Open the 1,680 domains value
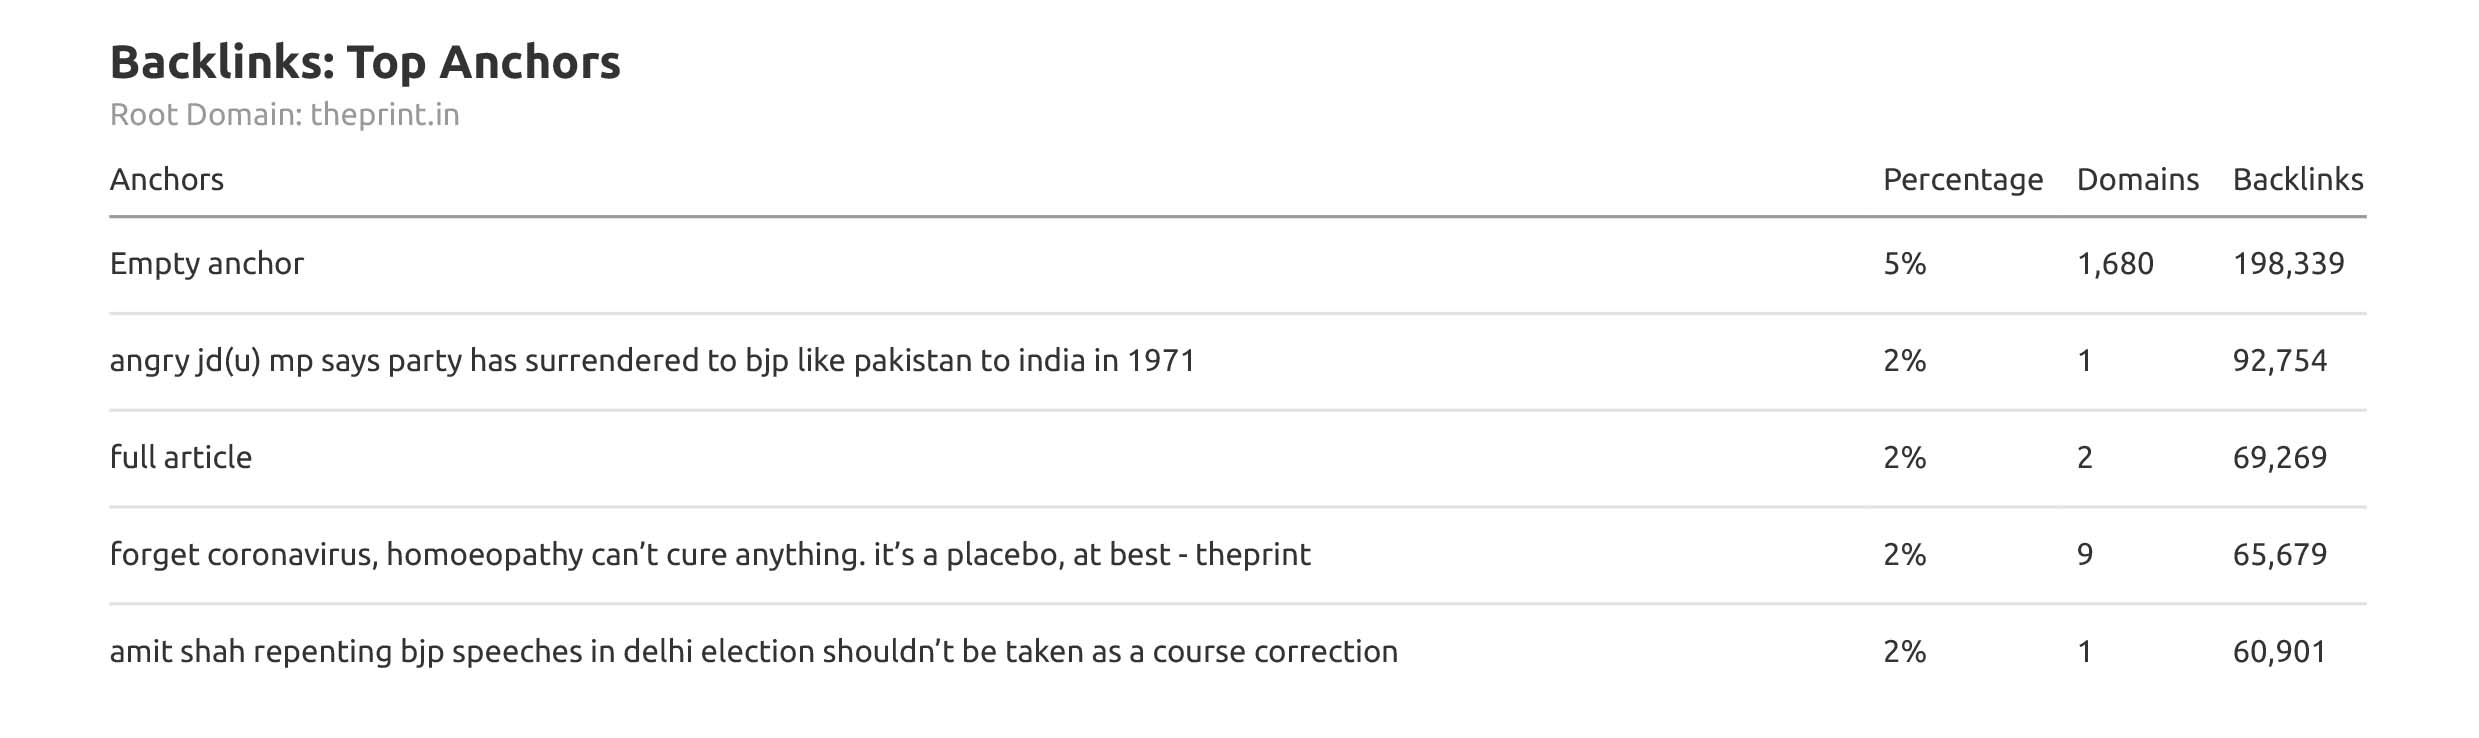2479x738 pixels. click(x=2114, y=264)
